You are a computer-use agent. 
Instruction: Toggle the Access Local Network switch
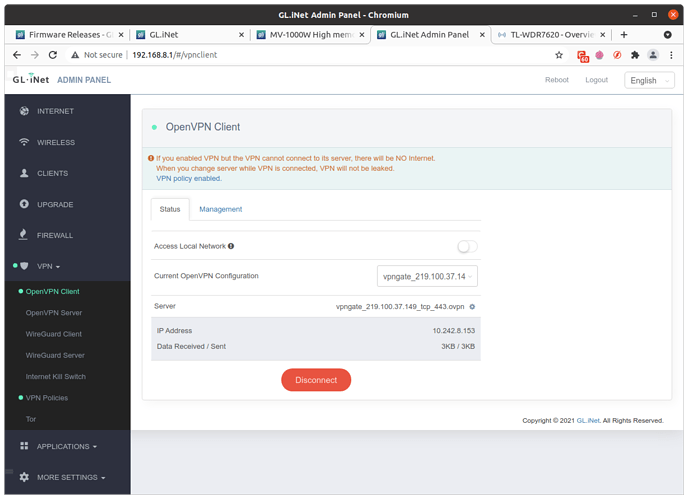[x=466, y=246]
